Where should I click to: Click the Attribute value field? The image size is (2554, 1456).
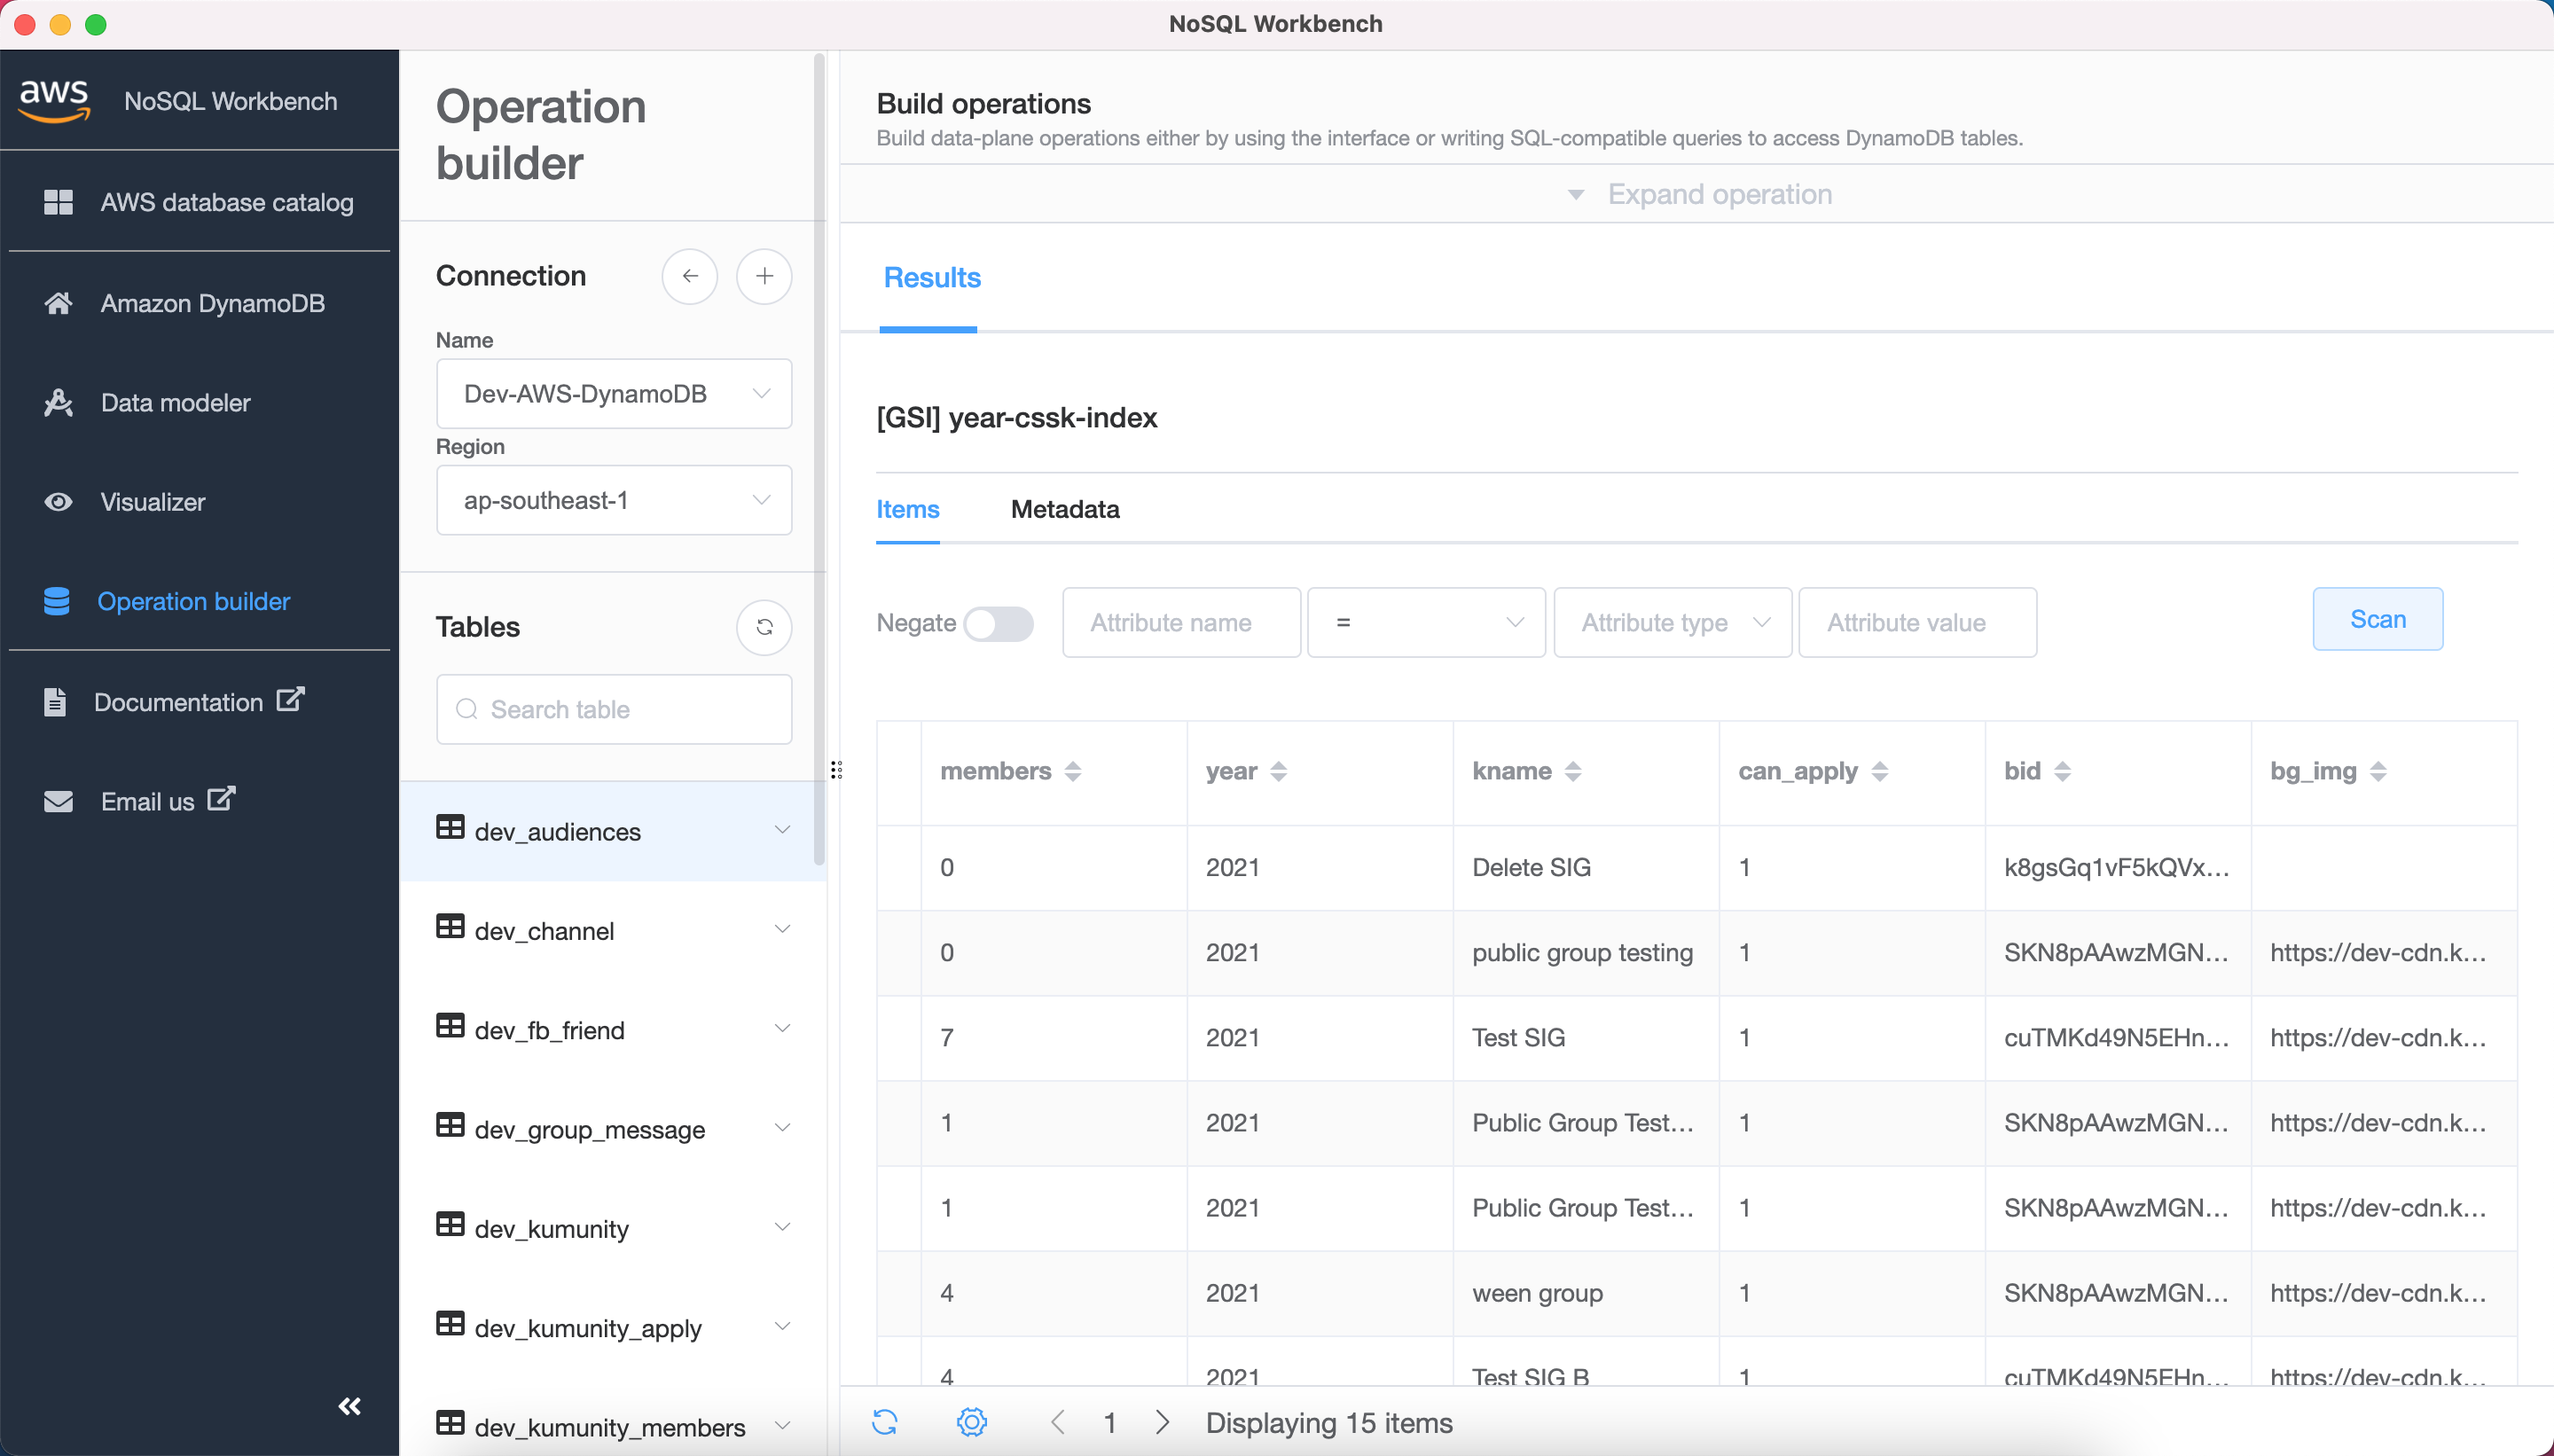point(1917,622)
